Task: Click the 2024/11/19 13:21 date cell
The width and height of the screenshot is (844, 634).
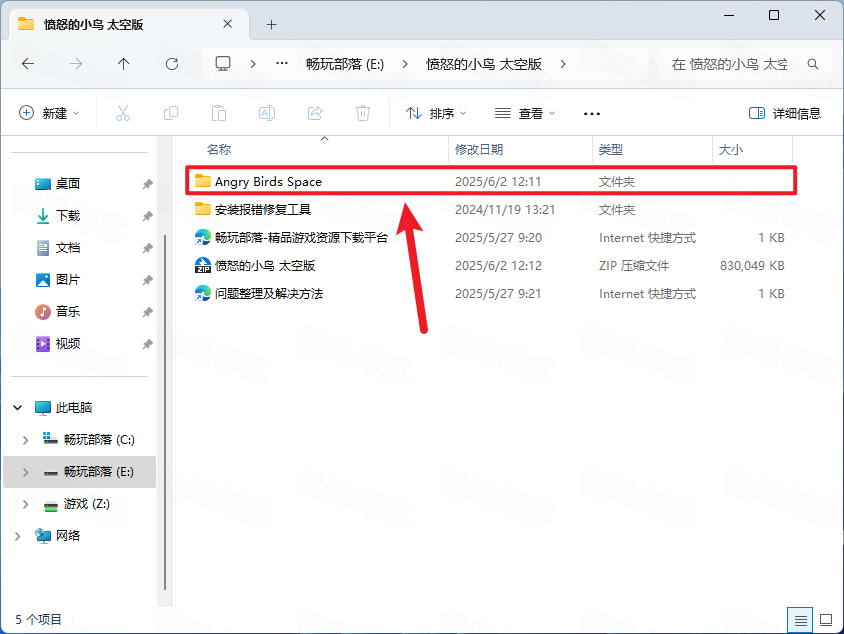Action: [x=505, y=209]
